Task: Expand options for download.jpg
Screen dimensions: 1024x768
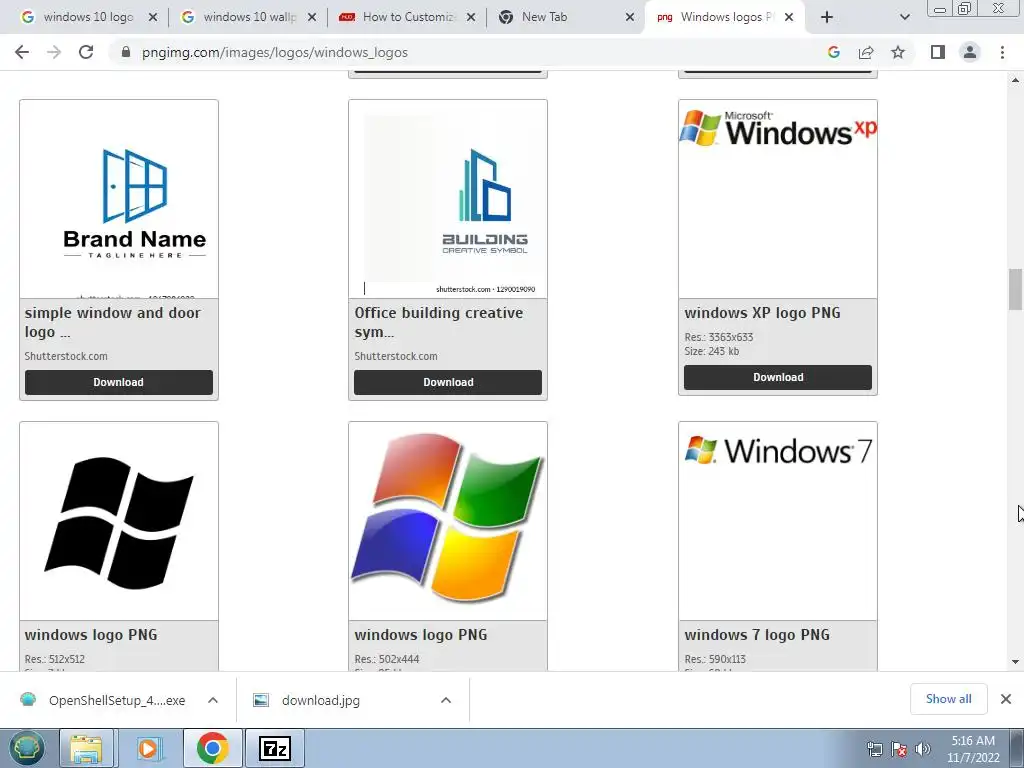Action: point(446,700)
